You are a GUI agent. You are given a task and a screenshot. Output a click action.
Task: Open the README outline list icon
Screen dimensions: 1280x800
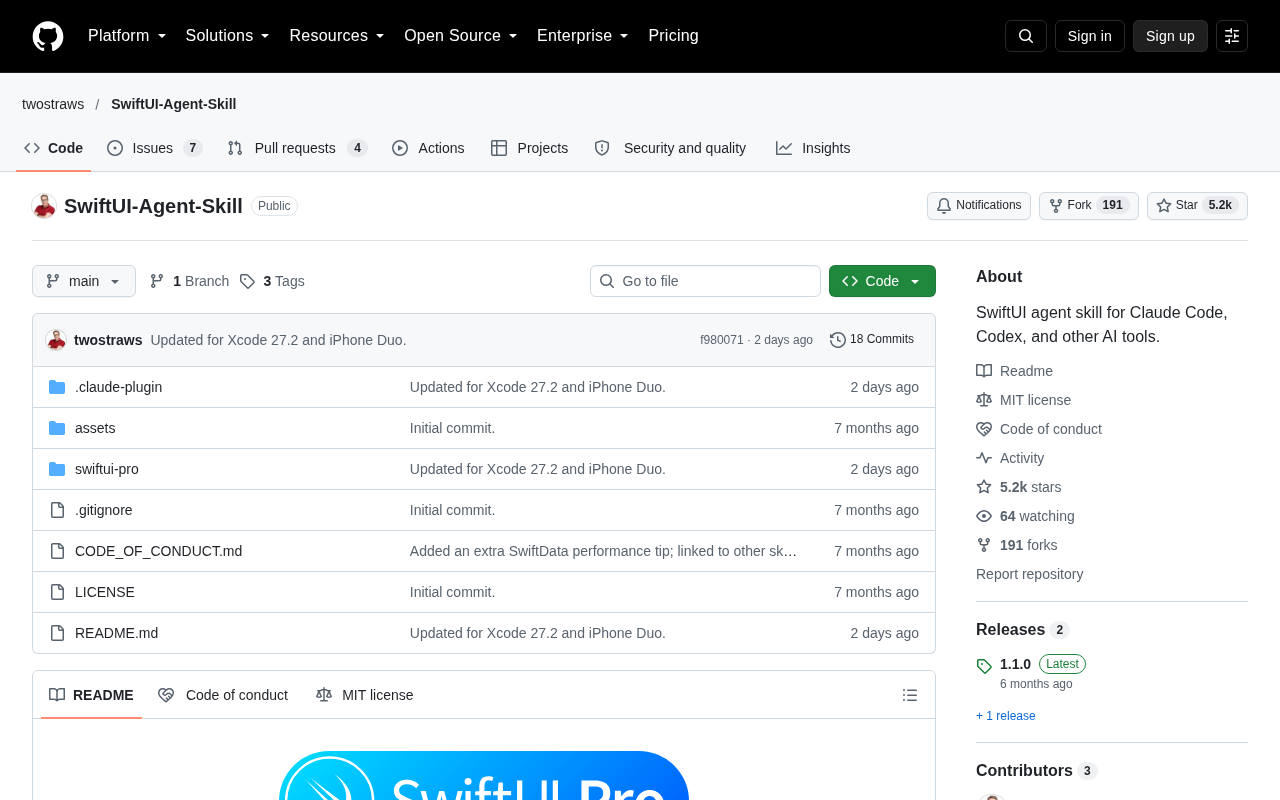[x=910, y=695]
